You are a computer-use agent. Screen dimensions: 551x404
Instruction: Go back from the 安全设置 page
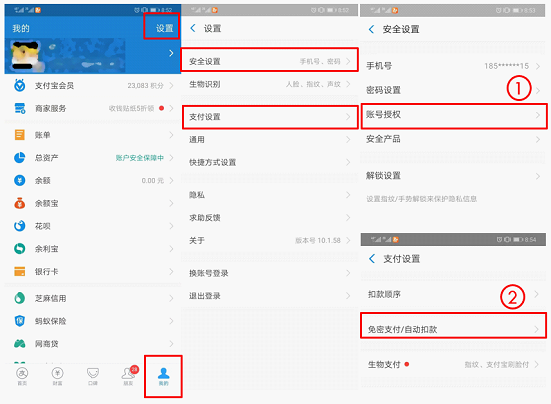tap(371, 29)
